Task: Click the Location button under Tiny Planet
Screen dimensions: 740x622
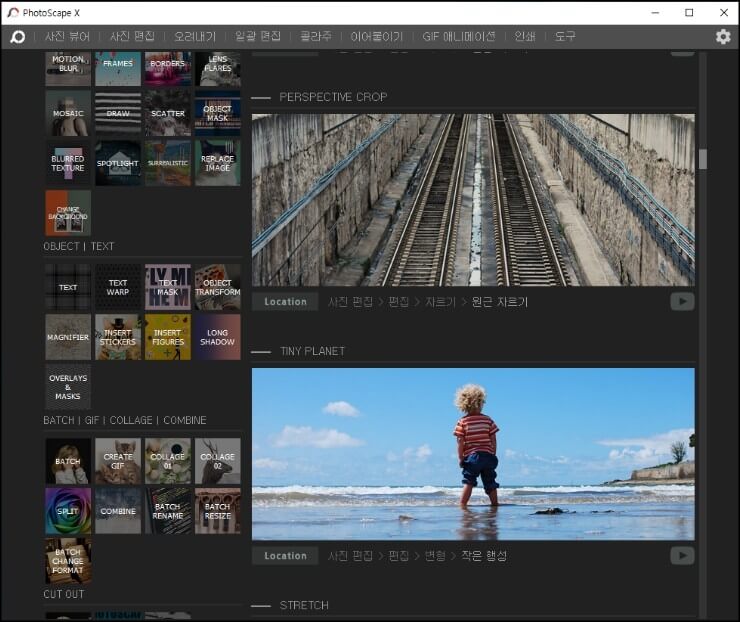Action: pos(285,555)
